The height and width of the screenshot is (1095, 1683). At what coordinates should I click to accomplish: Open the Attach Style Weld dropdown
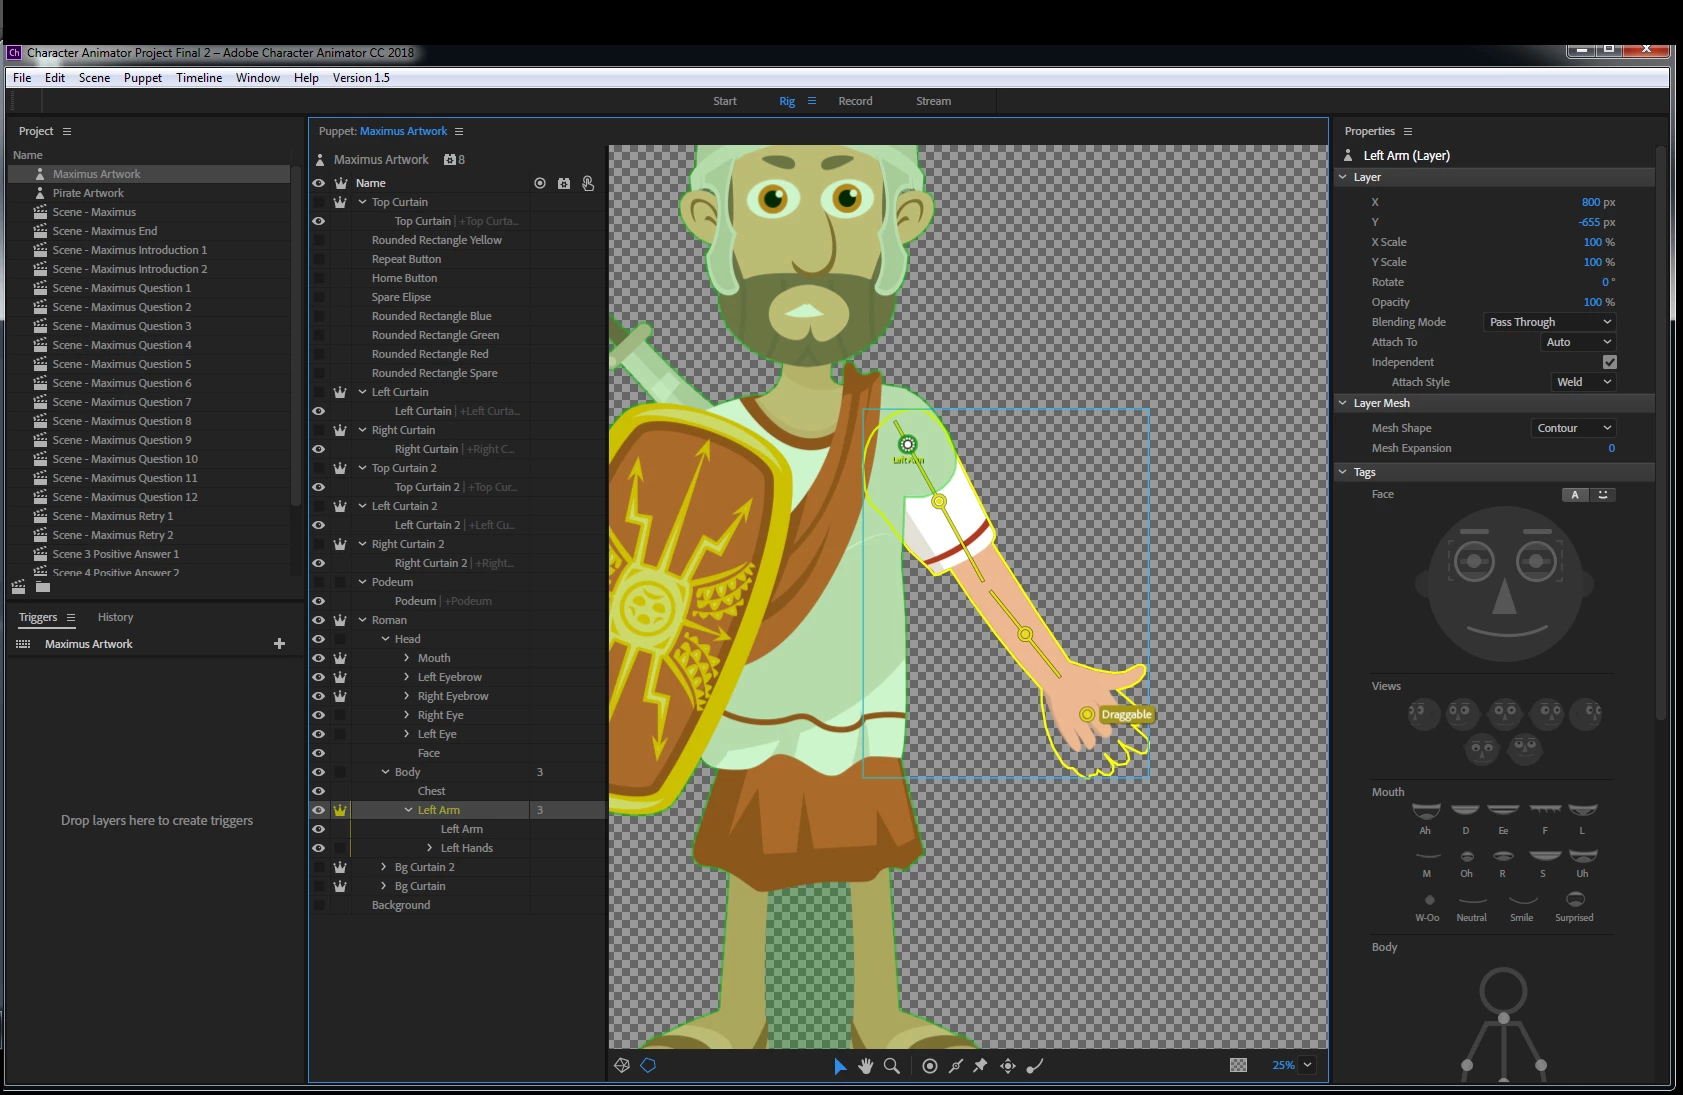tap(1583, 382)
